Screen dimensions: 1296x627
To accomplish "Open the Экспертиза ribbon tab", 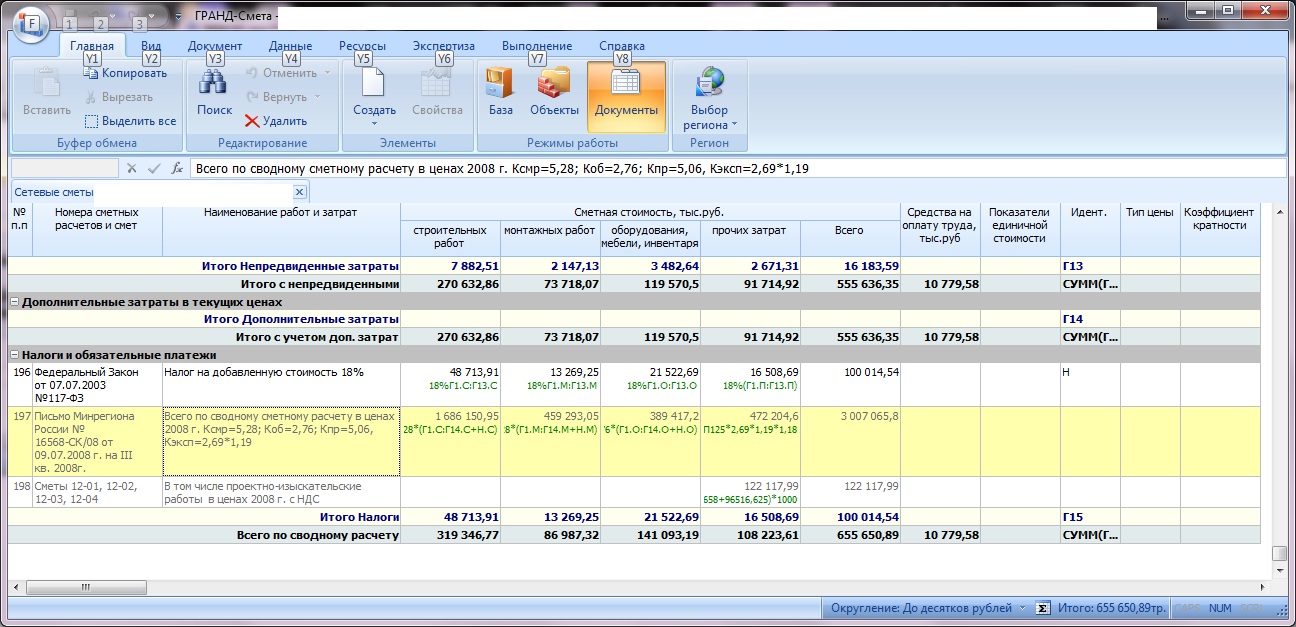I will [442, 46].
